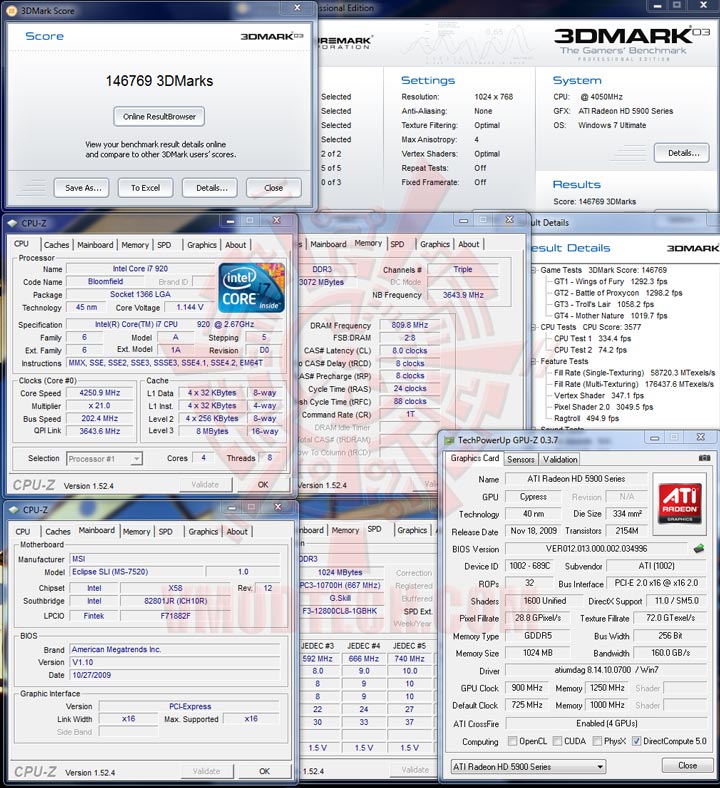Close the 3DMark Score dialog via Close button

coord(273,188)
